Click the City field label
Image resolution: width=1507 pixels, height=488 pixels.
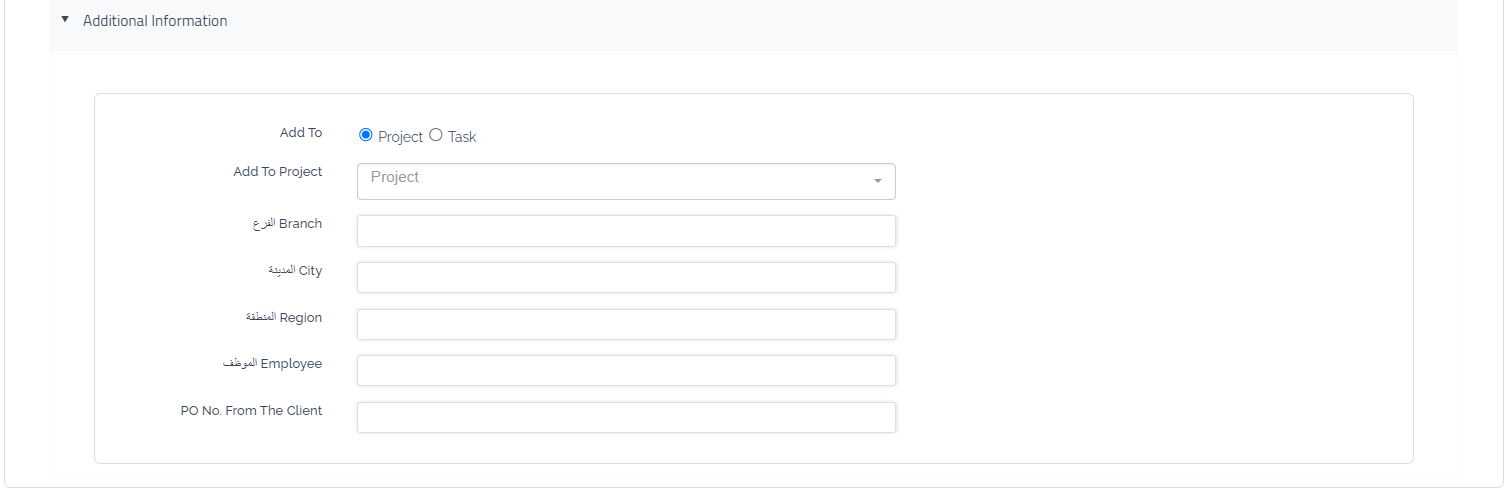[x=295, y=271]
